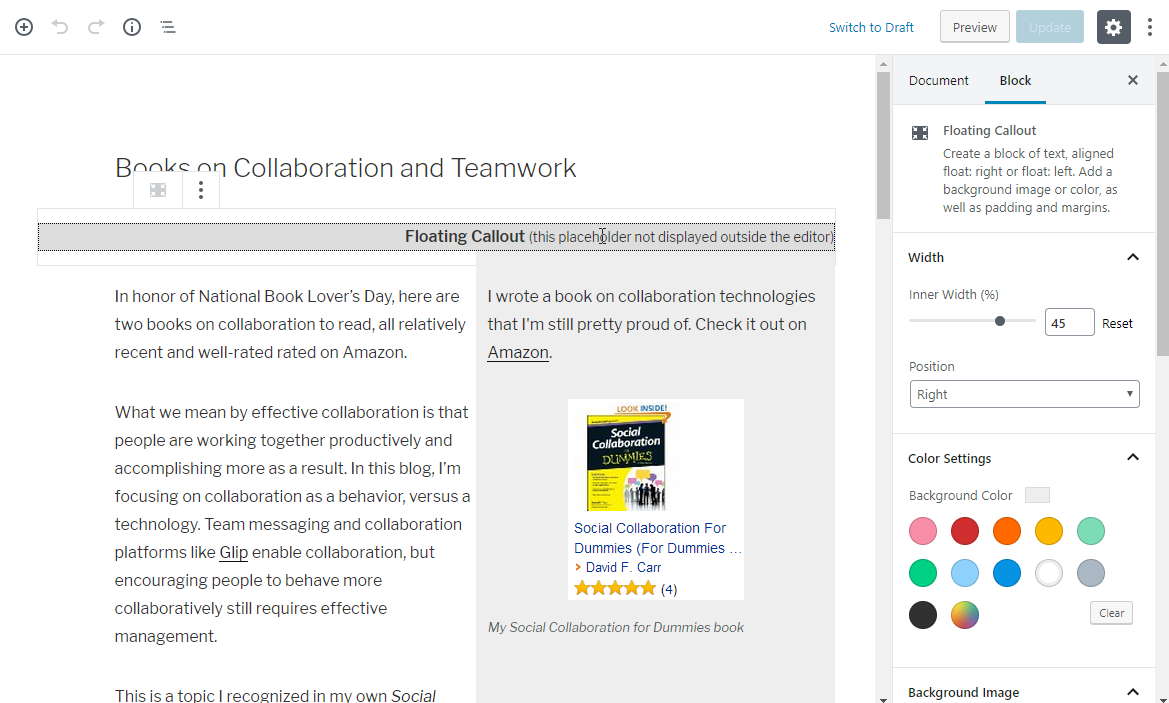
Task: Click the editor scroll up arrow
Action: (883, 64)
